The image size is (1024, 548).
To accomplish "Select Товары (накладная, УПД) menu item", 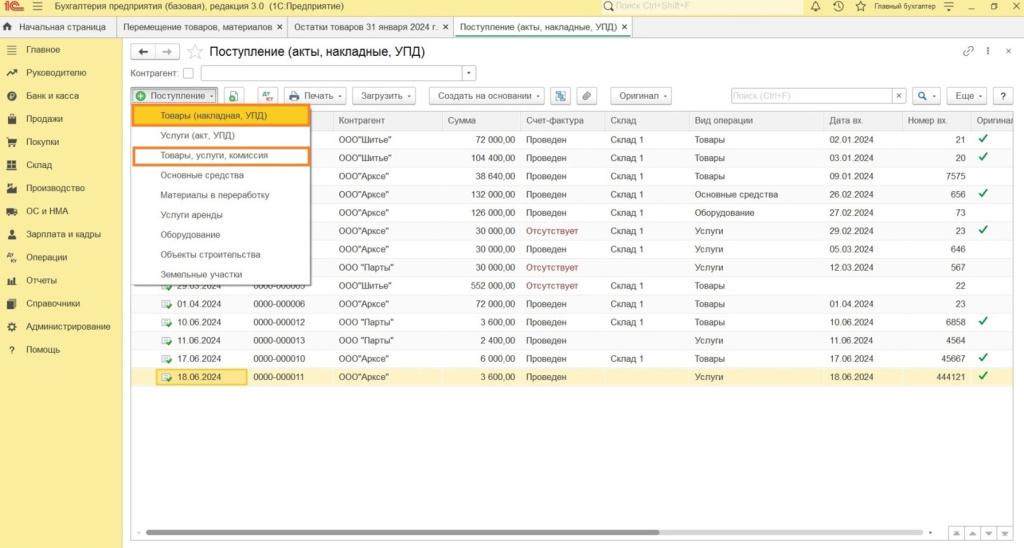I will click(221, 116).
